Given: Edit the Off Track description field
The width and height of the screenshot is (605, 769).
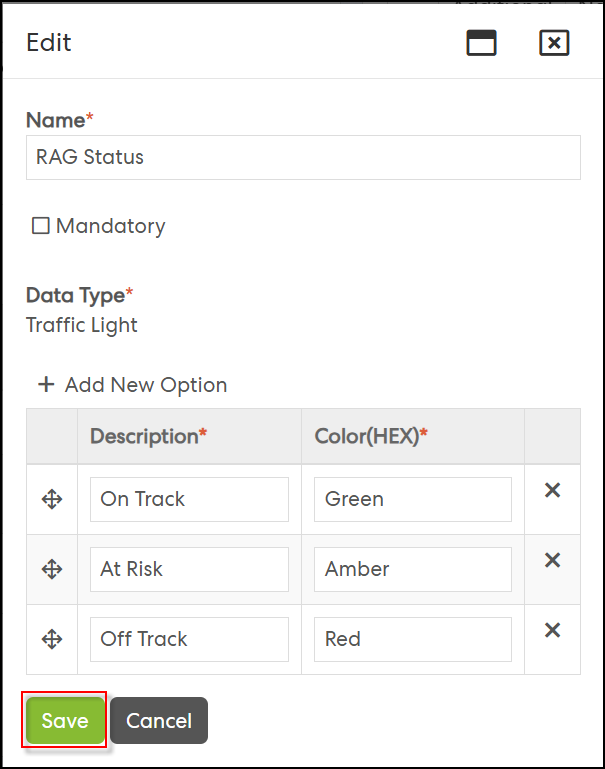Looking at the screenshot, I should coord(189,640).
